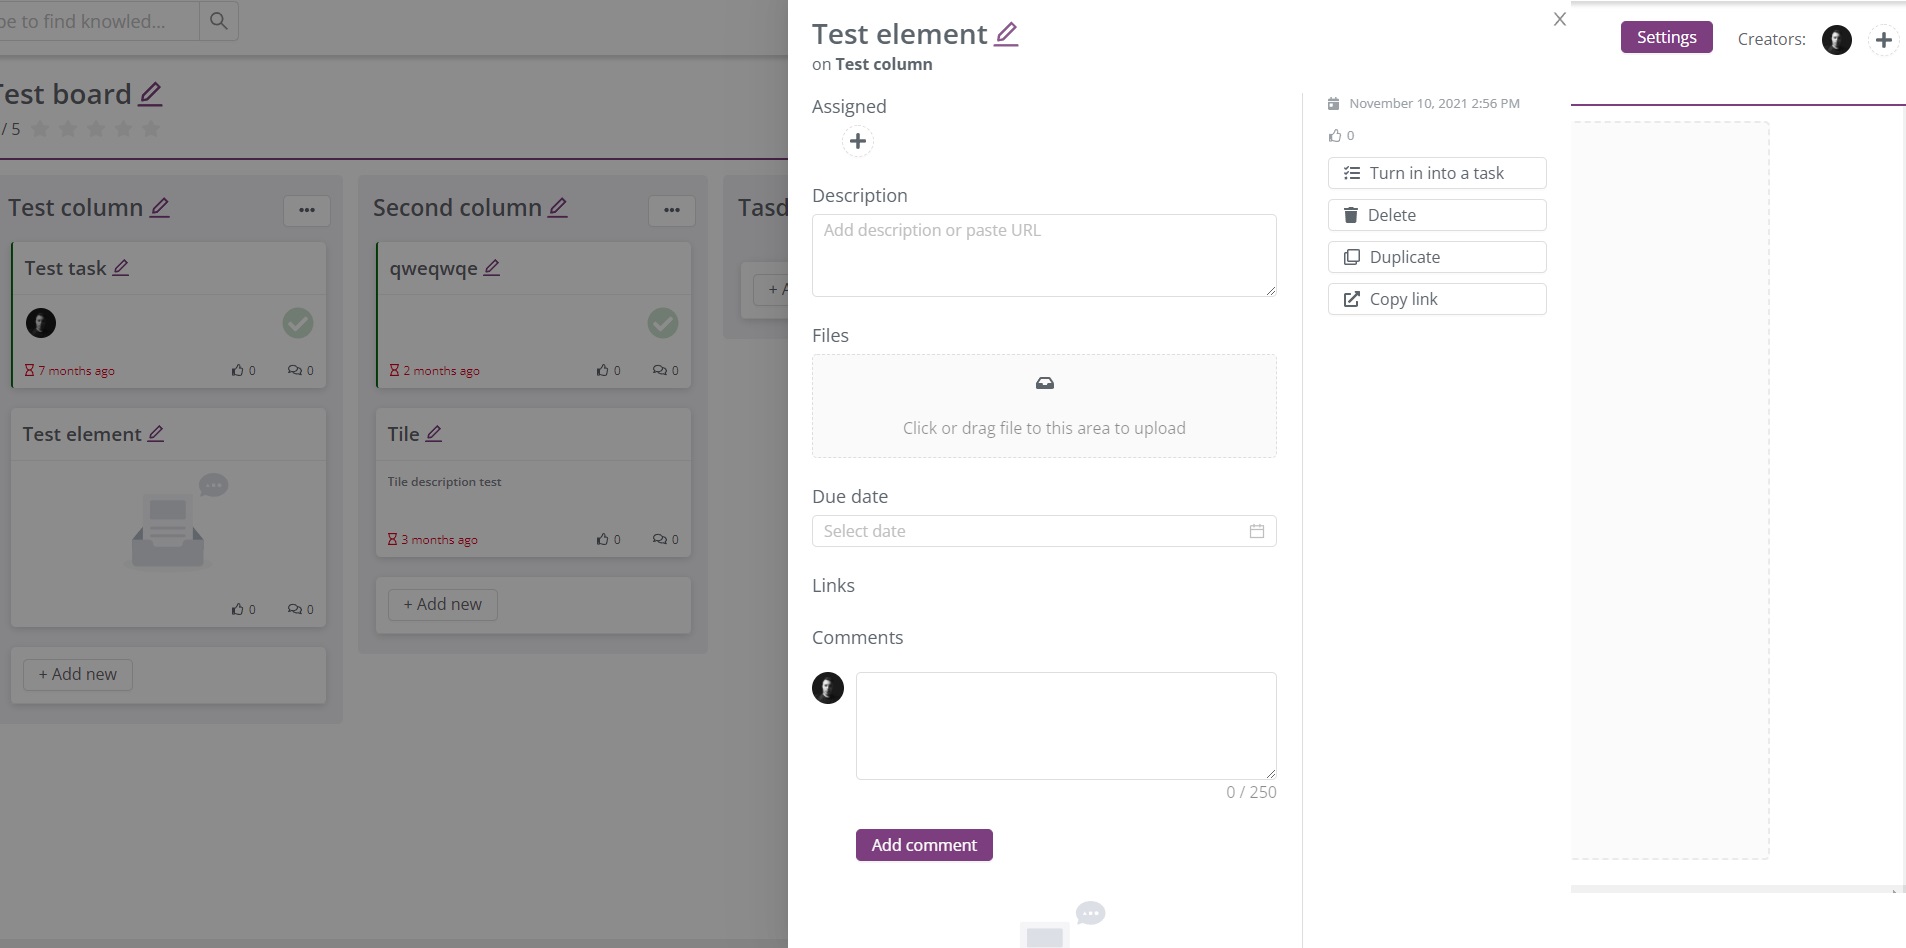Close the Test element details panel
Image resolution: width=1906 pixels, height=948 pixels.
[x=1559, y=19]
